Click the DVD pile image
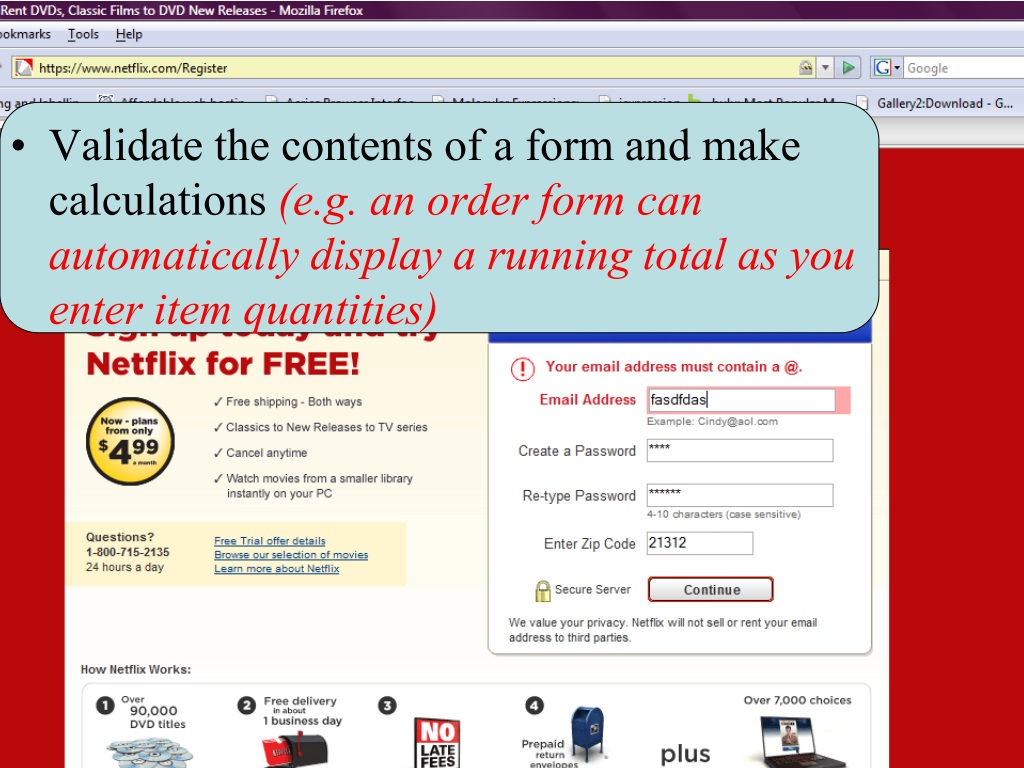This screenshot has height=768, width=1024. [150, 753]
